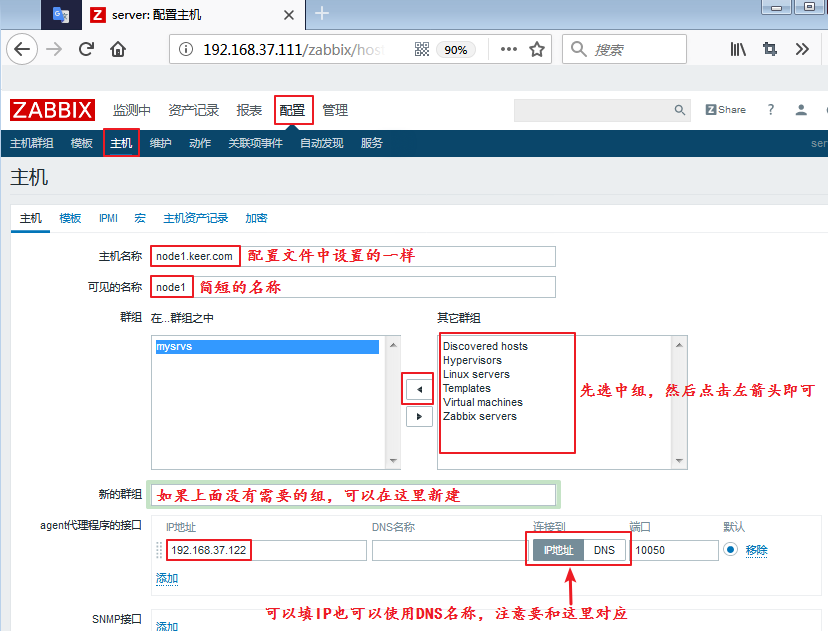Open the library bookshelf icon

pyautogui.click(x=738, y=49)
